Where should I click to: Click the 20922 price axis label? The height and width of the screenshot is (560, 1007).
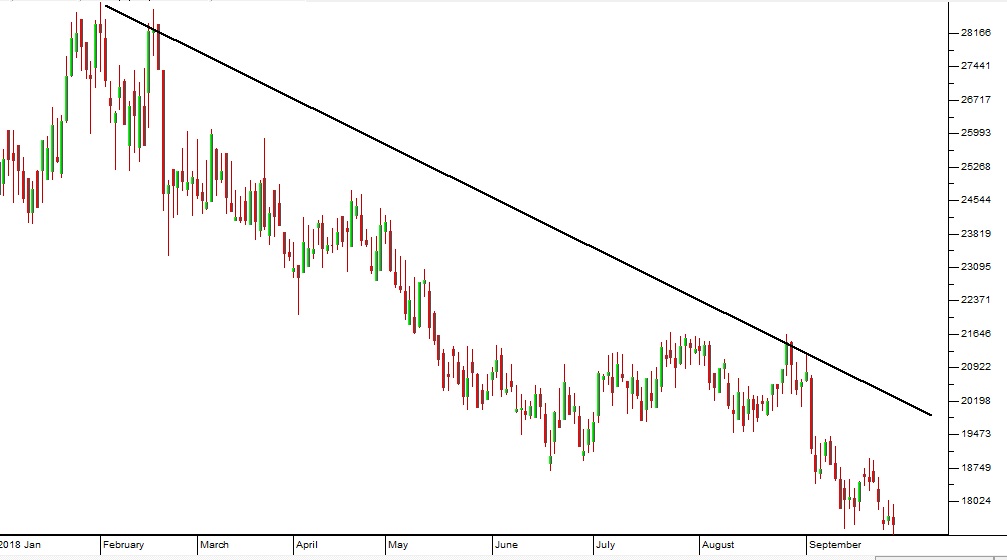click(976, 367)
